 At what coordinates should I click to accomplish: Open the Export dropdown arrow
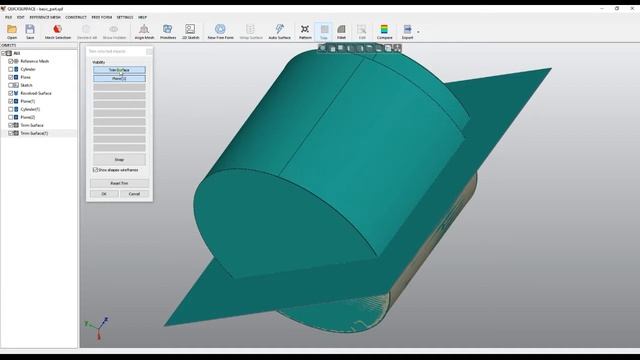click(x=418, y=32)
